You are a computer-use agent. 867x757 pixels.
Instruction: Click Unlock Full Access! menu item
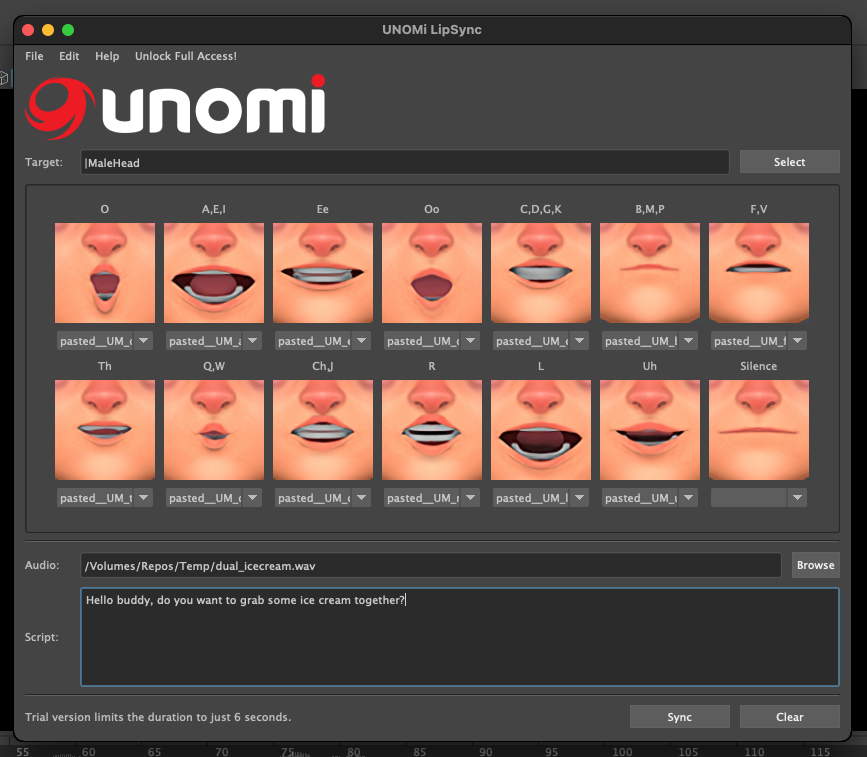[186, 56]
